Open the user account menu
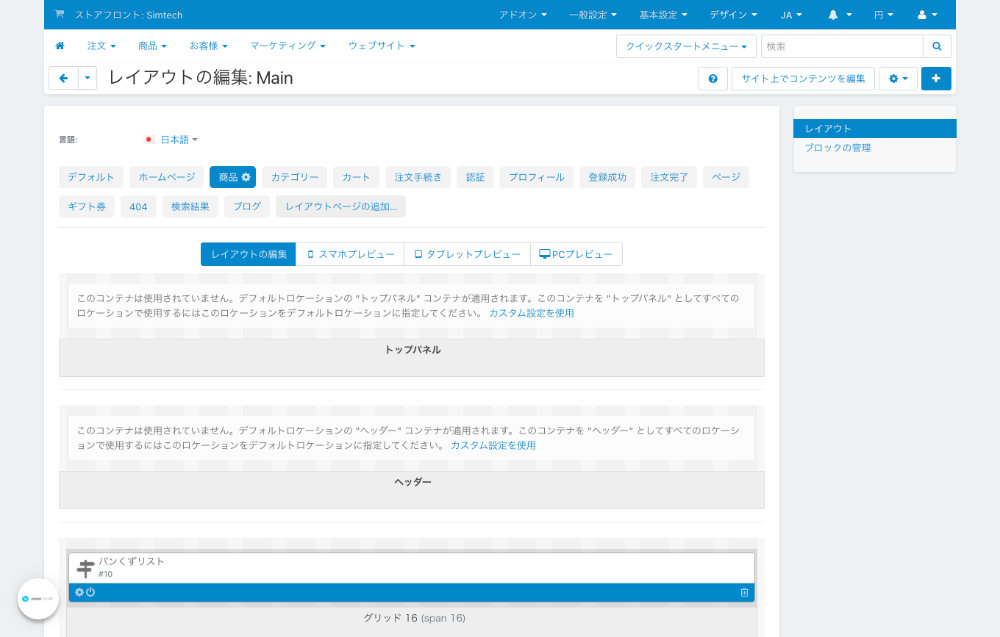 [x=927, y=15]
